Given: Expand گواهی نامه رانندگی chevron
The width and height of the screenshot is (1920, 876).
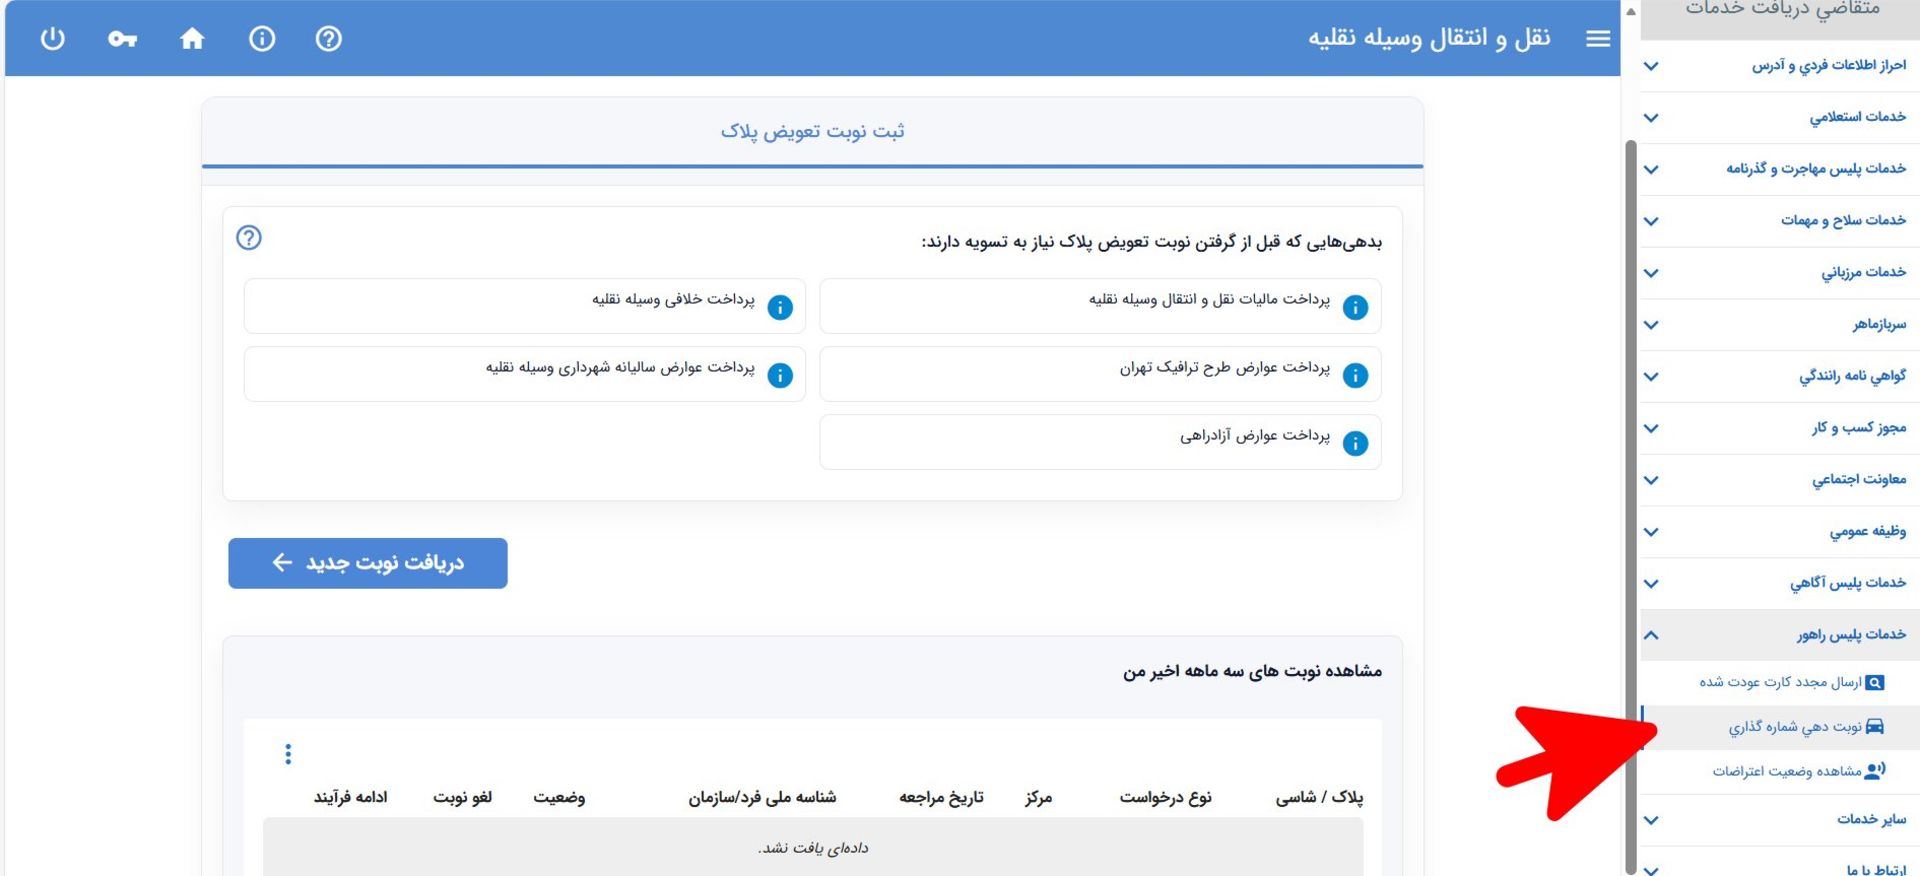Looking at the screenshot, I should [1651, 377].
